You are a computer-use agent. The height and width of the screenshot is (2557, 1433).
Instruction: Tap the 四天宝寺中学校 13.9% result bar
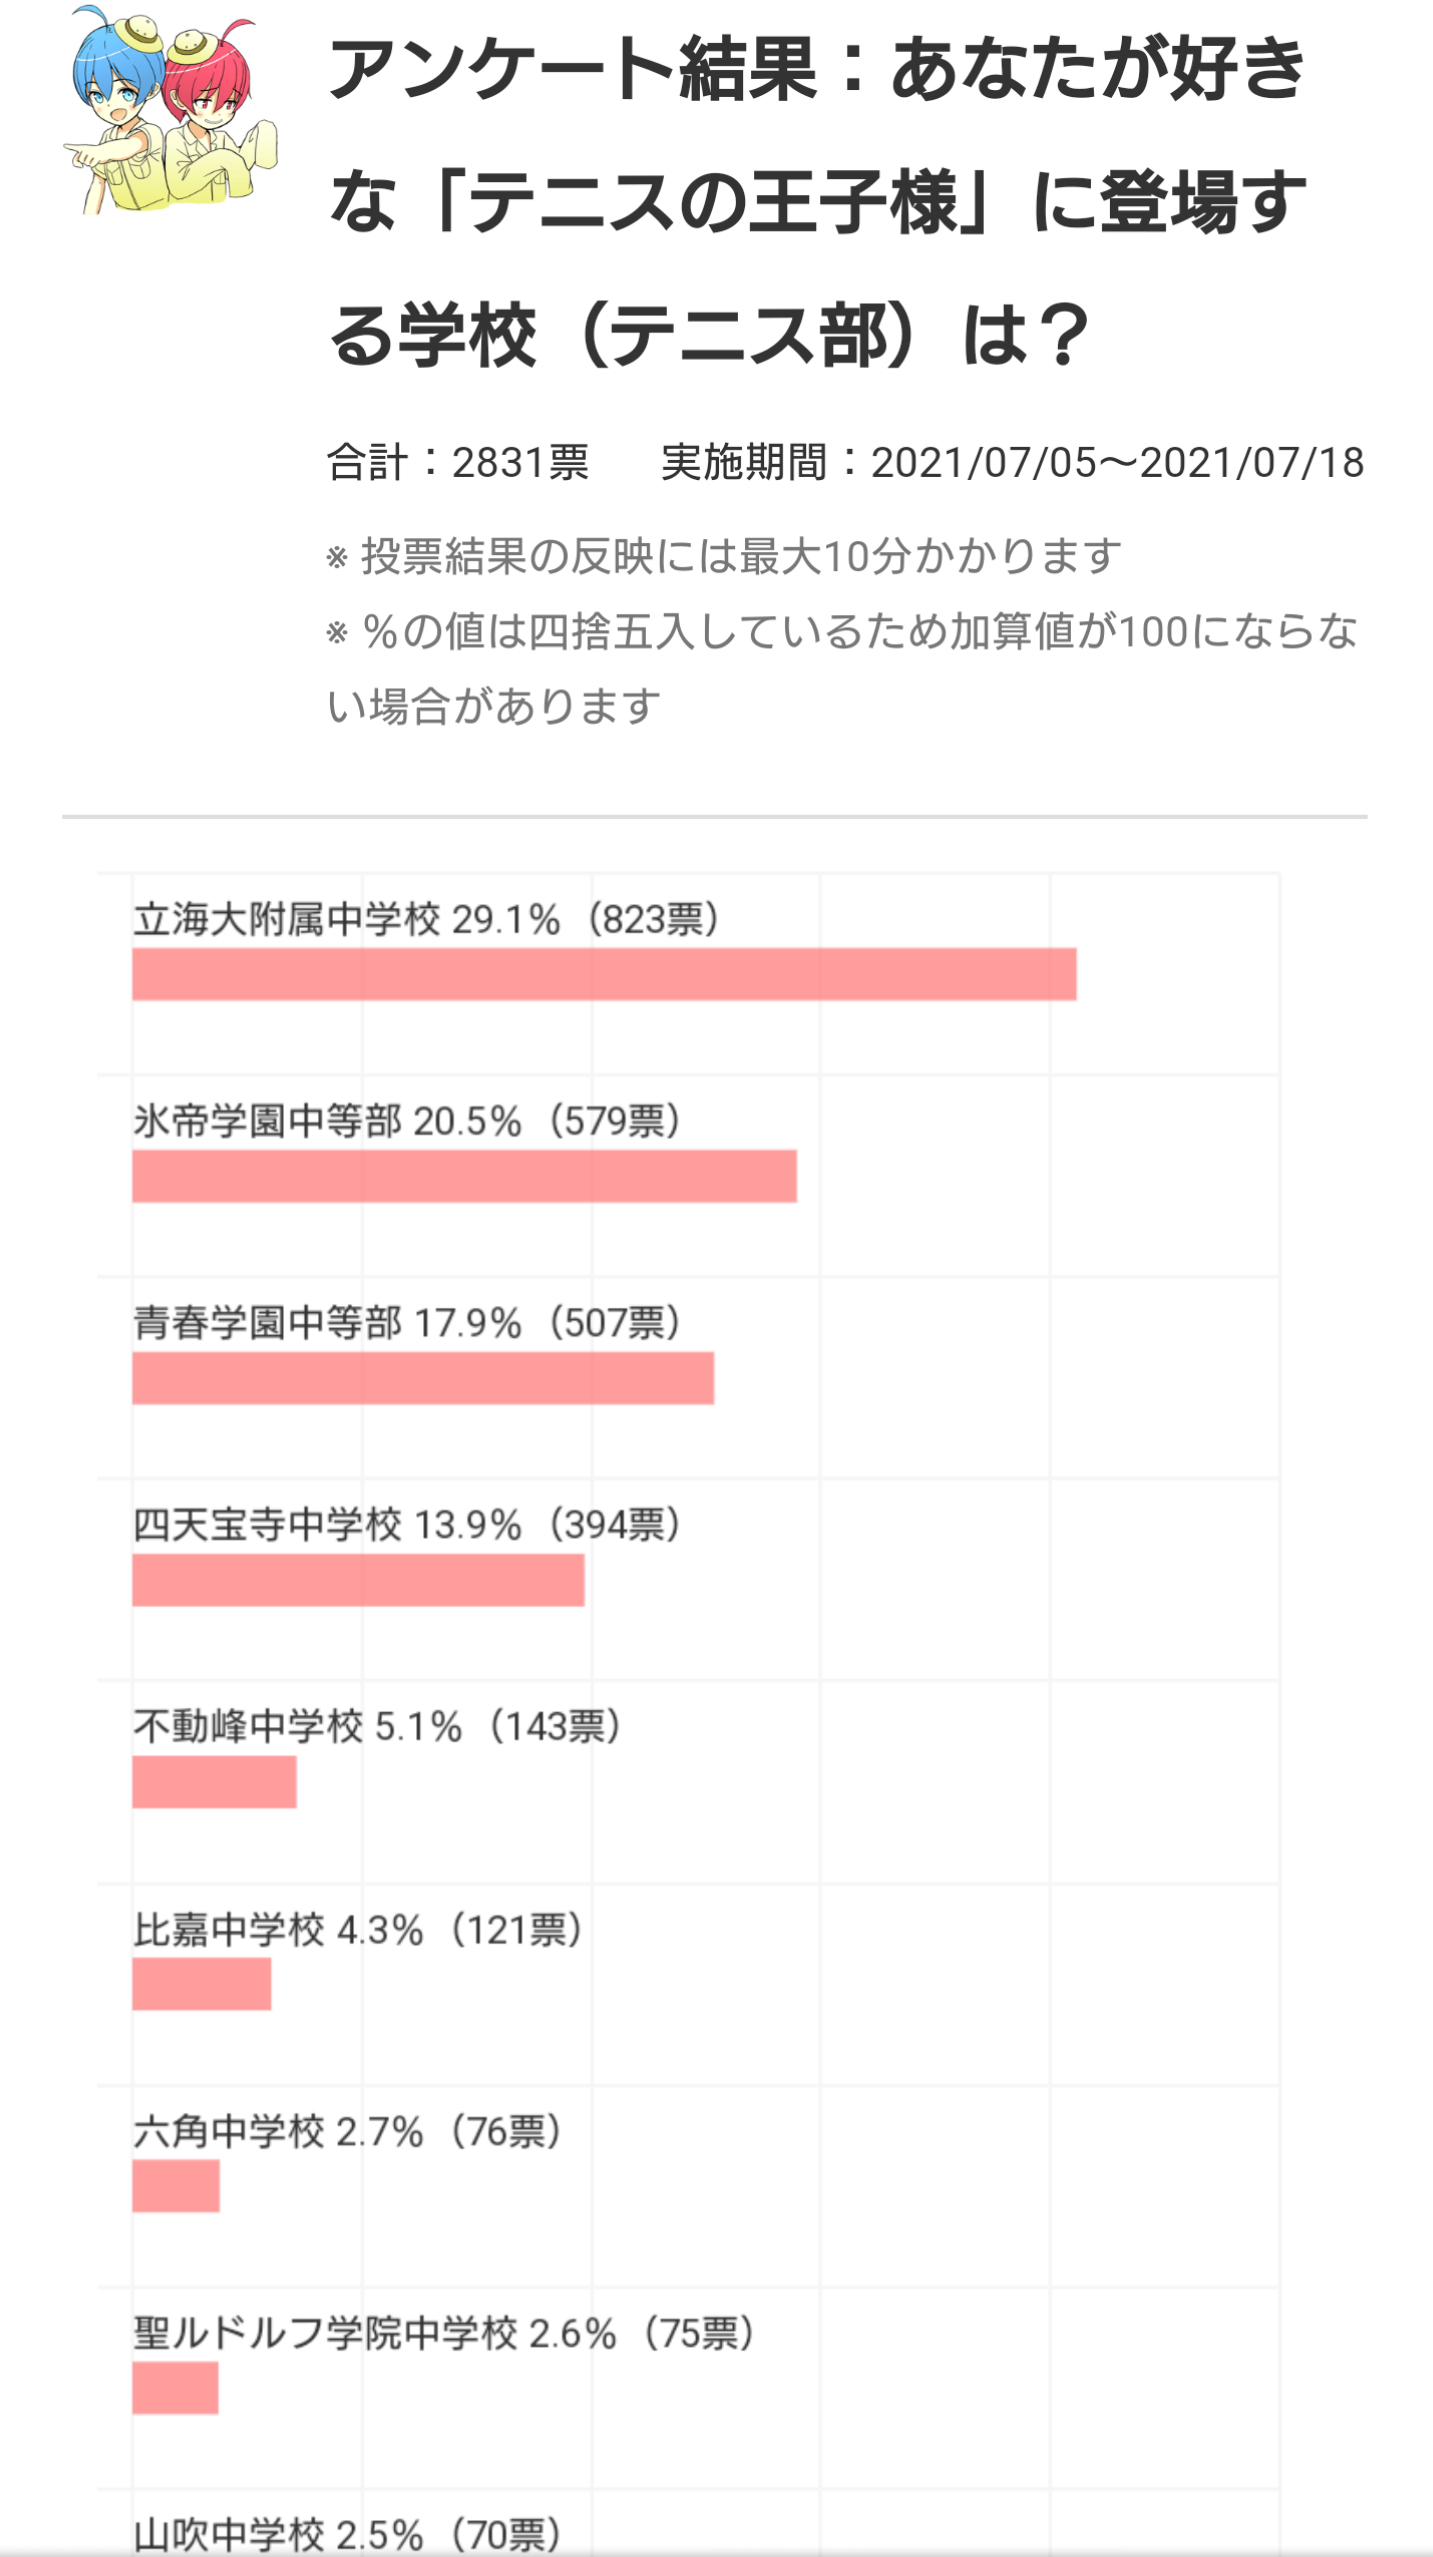[358, 1580]
